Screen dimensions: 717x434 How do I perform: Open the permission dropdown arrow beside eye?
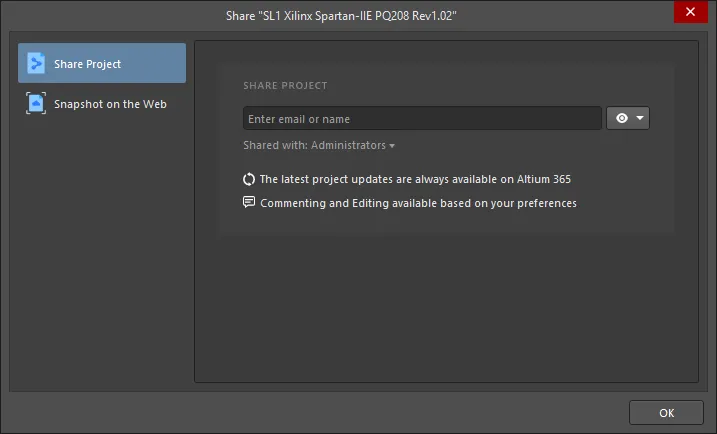[x=640, y=118]
